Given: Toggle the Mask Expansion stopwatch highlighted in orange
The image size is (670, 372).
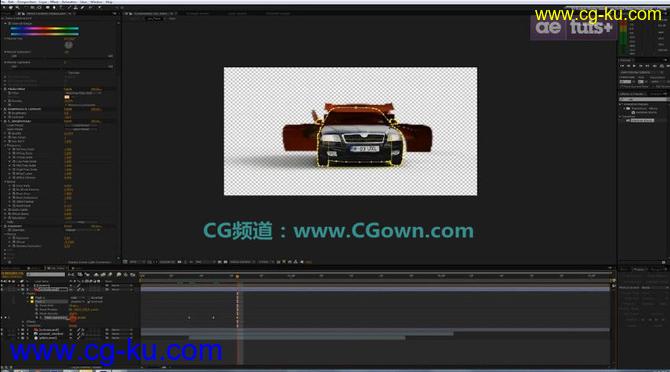Looking at the screenshot, I should pos(37,318).
